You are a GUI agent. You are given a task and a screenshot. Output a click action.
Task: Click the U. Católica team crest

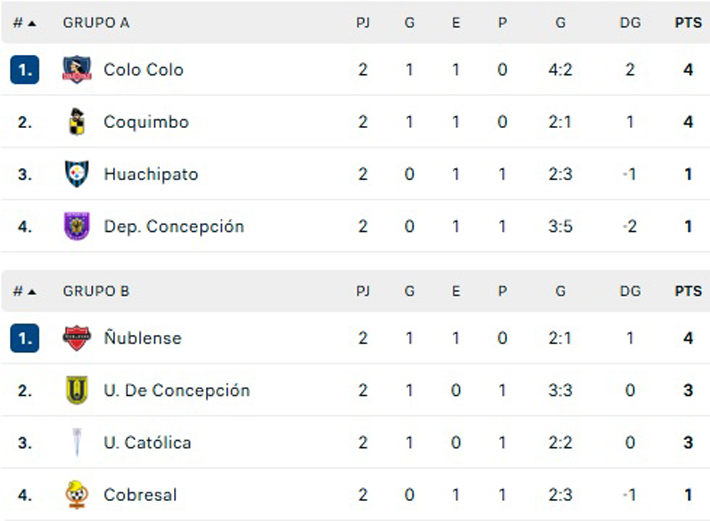click(77, 442)
